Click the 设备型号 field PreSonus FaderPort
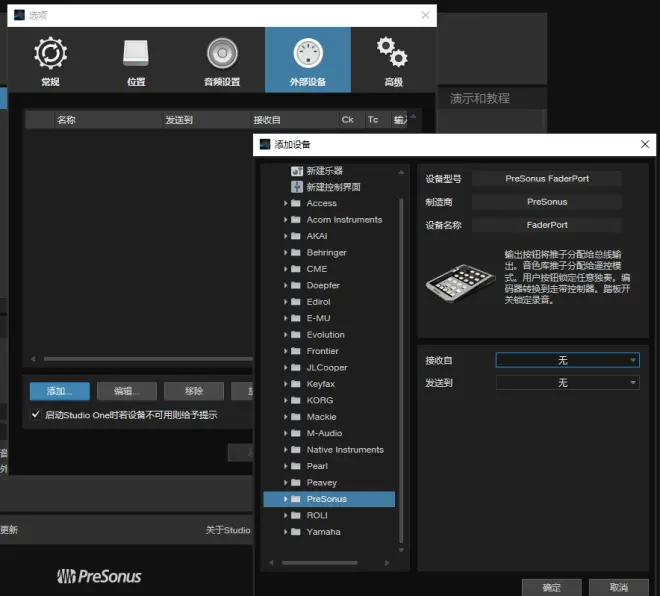 pos(547,178)
